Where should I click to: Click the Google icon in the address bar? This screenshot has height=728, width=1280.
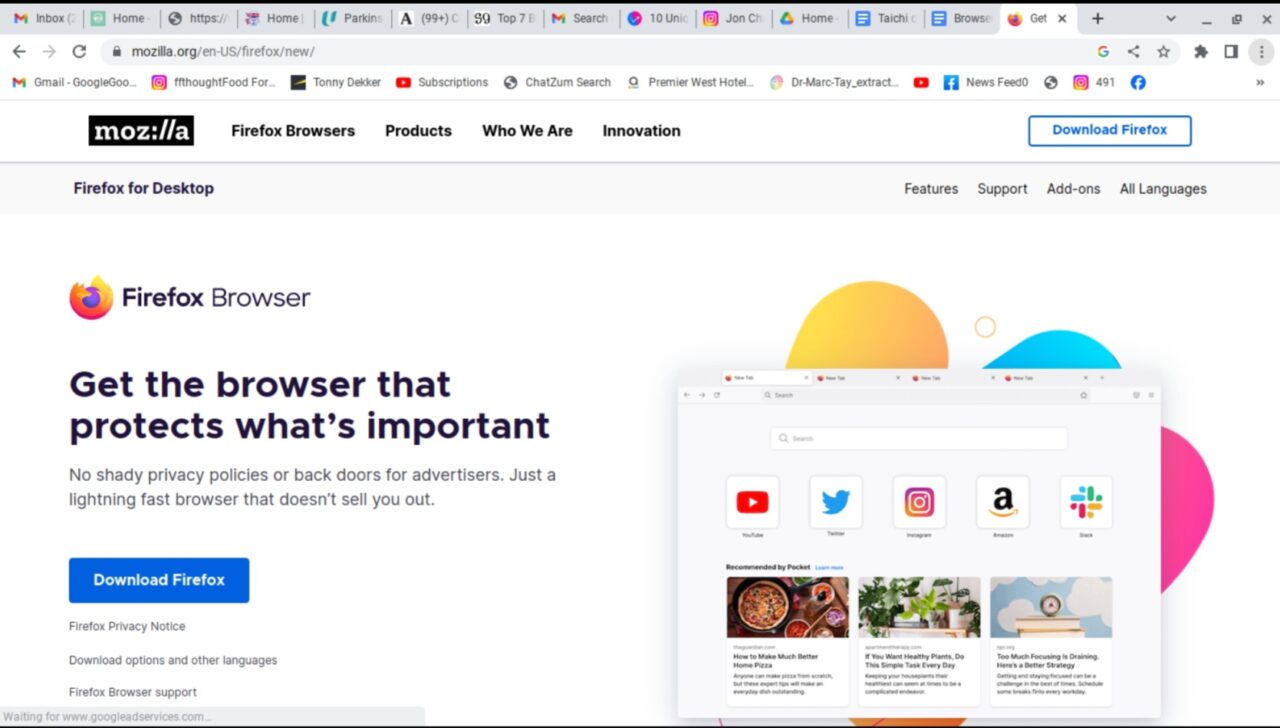[1103, 51]
